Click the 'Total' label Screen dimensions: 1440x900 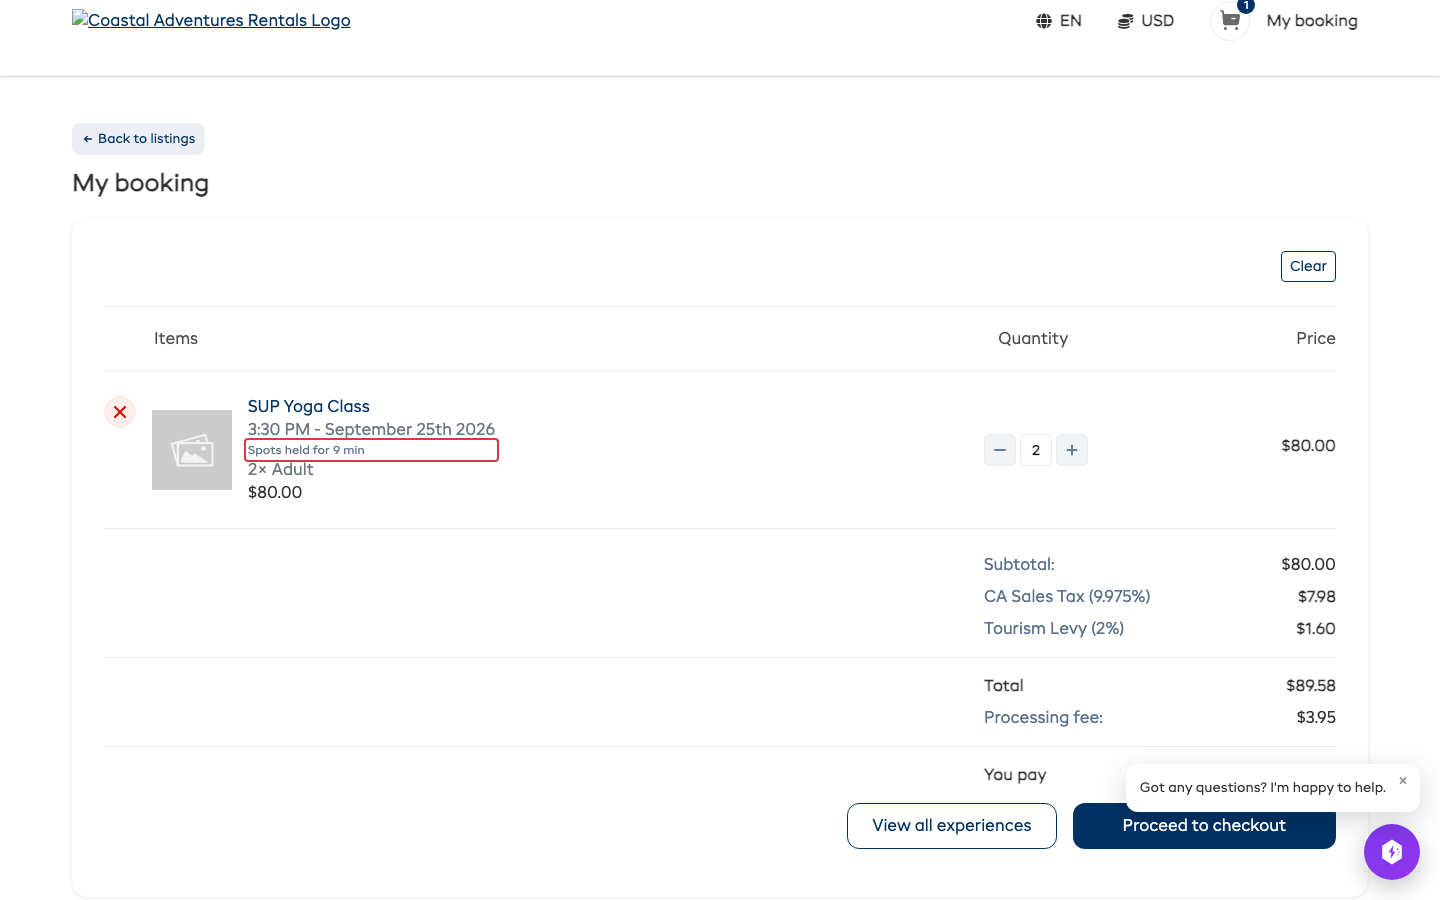(x=1004, y=685)
